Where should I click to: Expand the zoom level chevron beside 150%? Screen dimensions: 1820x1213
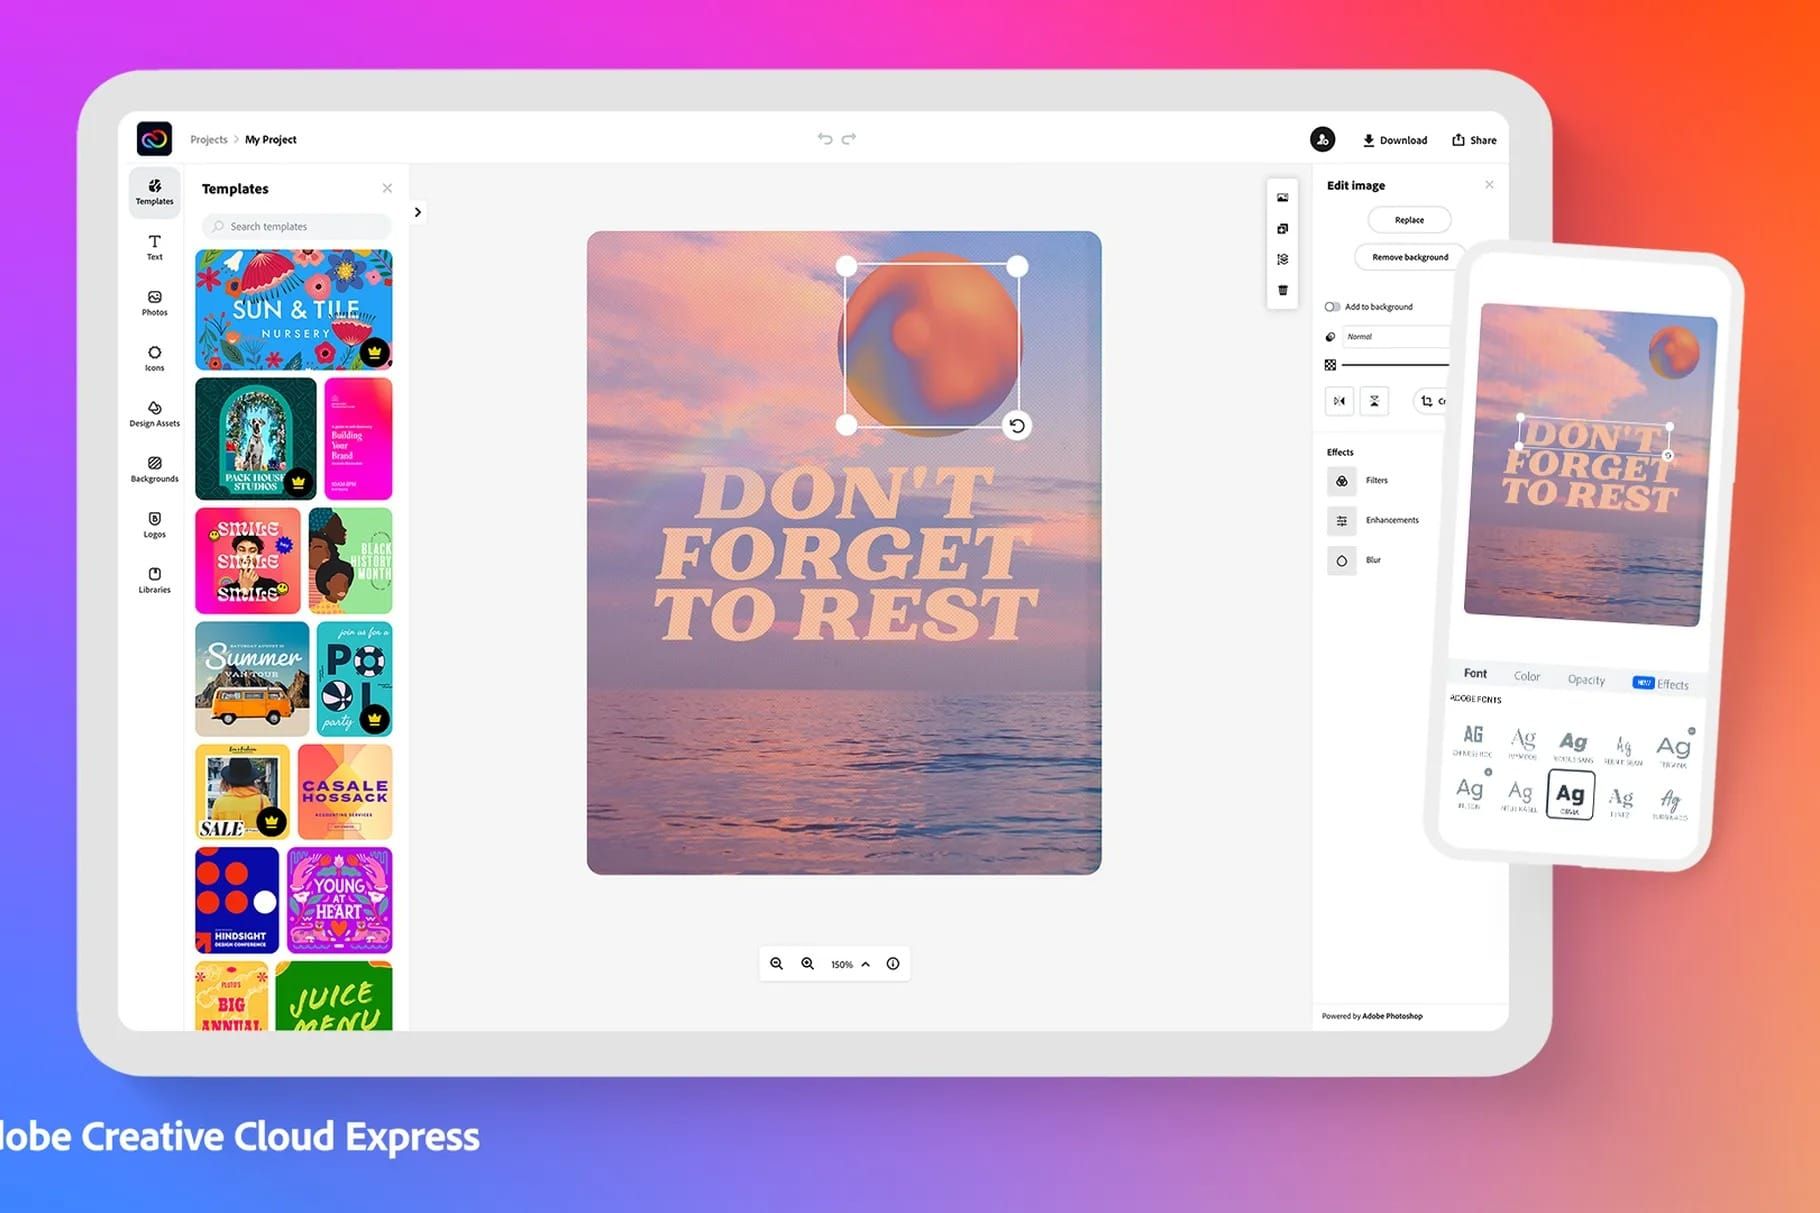866,963
